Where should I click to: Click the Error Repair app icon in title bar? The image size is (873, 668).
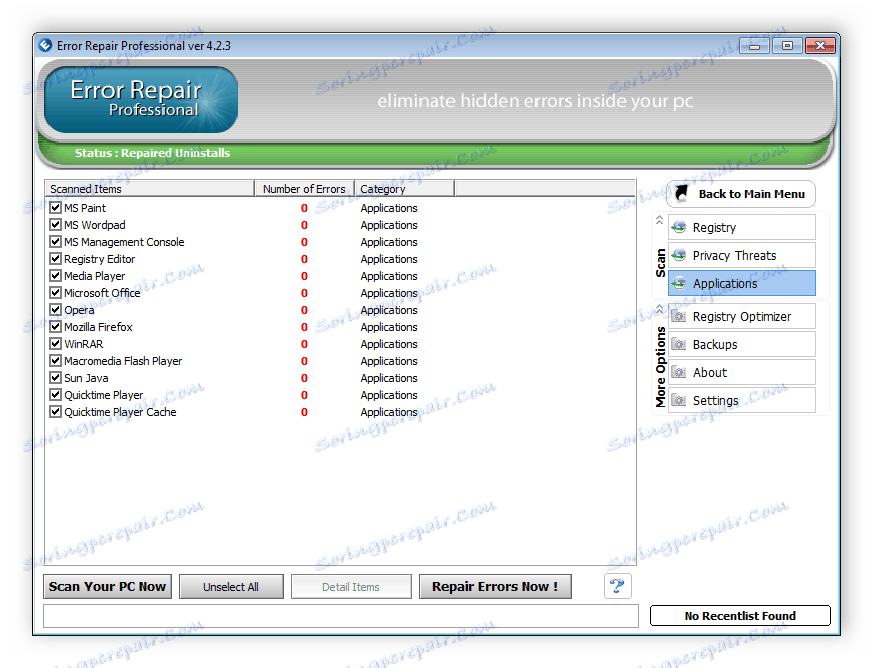(45, 45)
